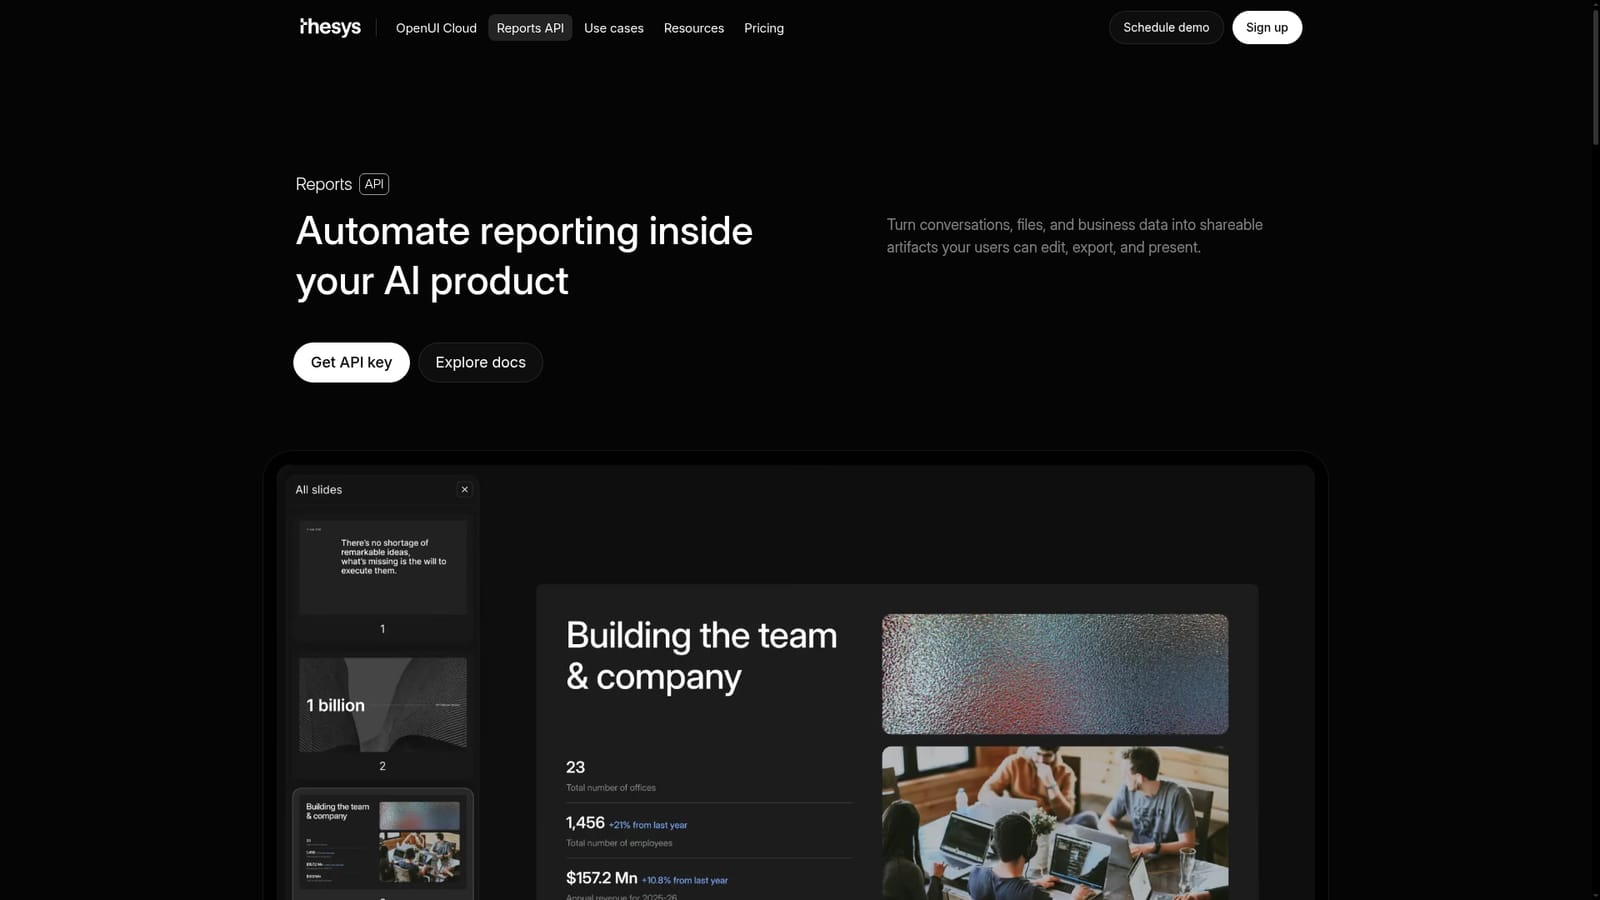Click the Sign up button
The image size is (1600, 900).
pos(1267,28)
